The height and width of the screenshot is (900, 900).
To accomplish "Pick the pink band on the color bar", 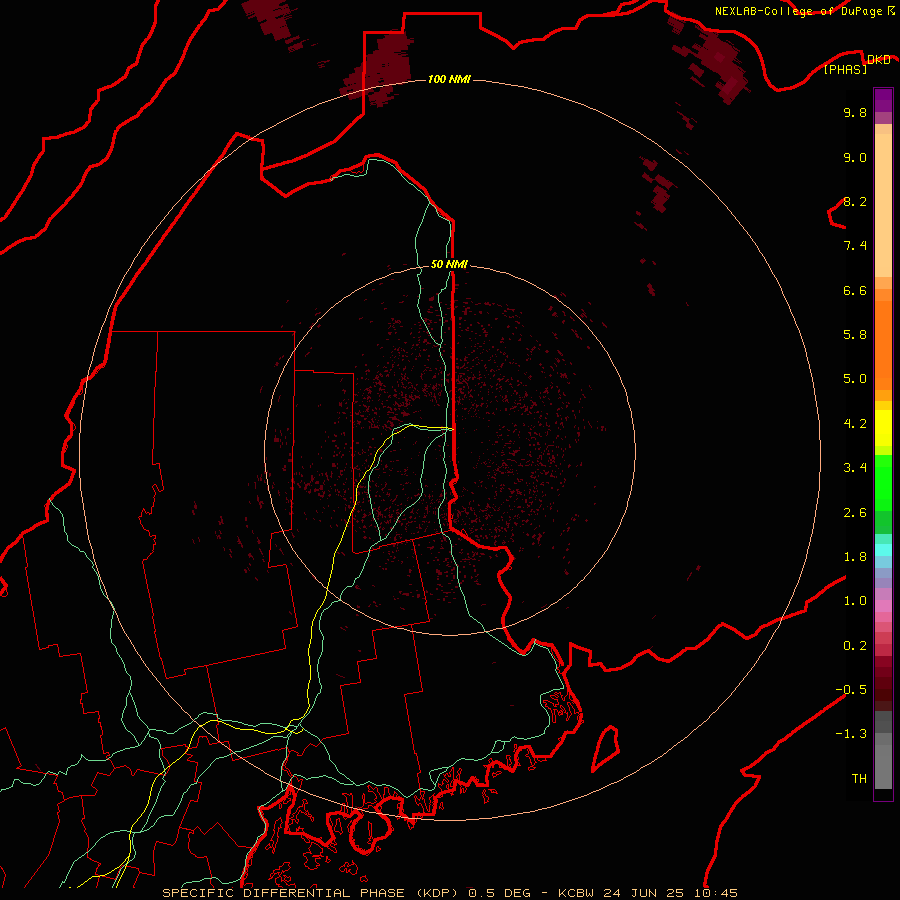I will [x=883, y=606].
